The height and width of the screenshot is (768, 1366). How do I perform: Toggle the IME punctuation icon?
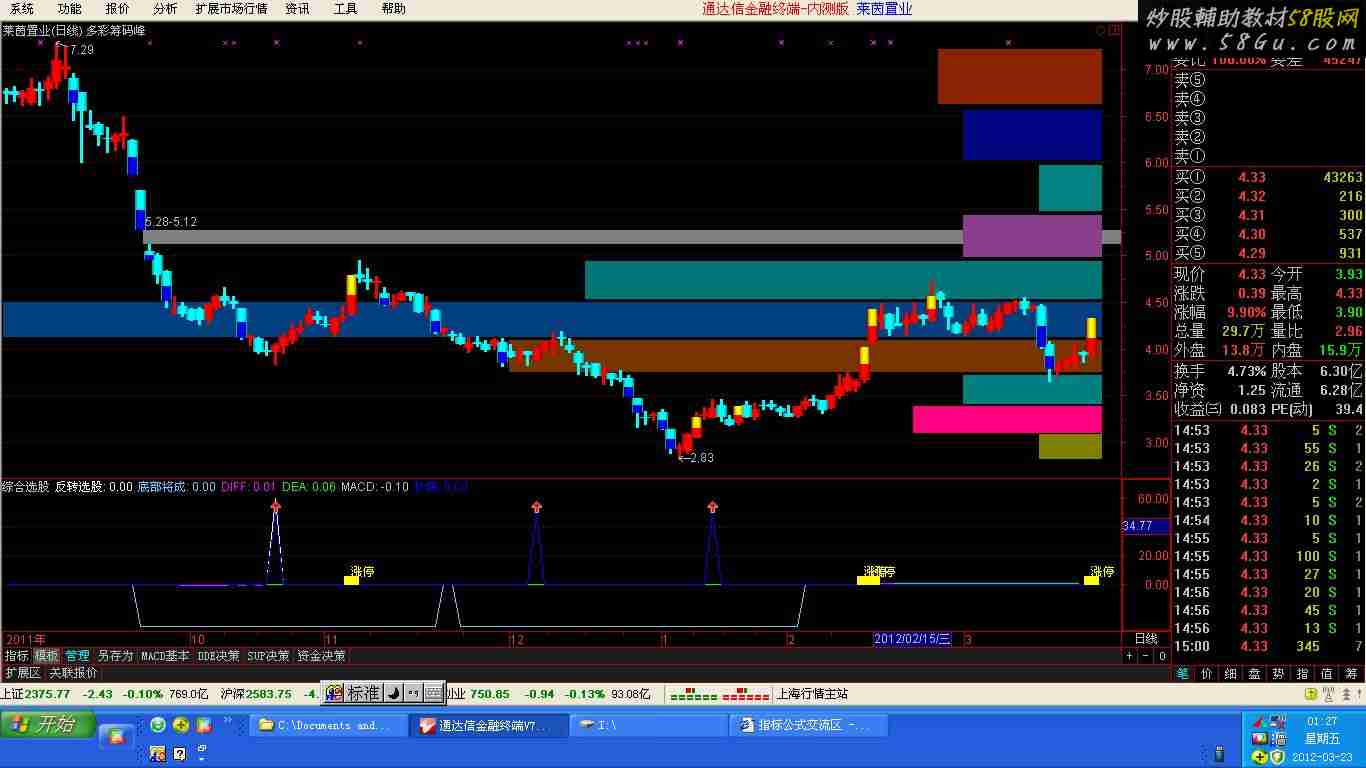[412, 692]
